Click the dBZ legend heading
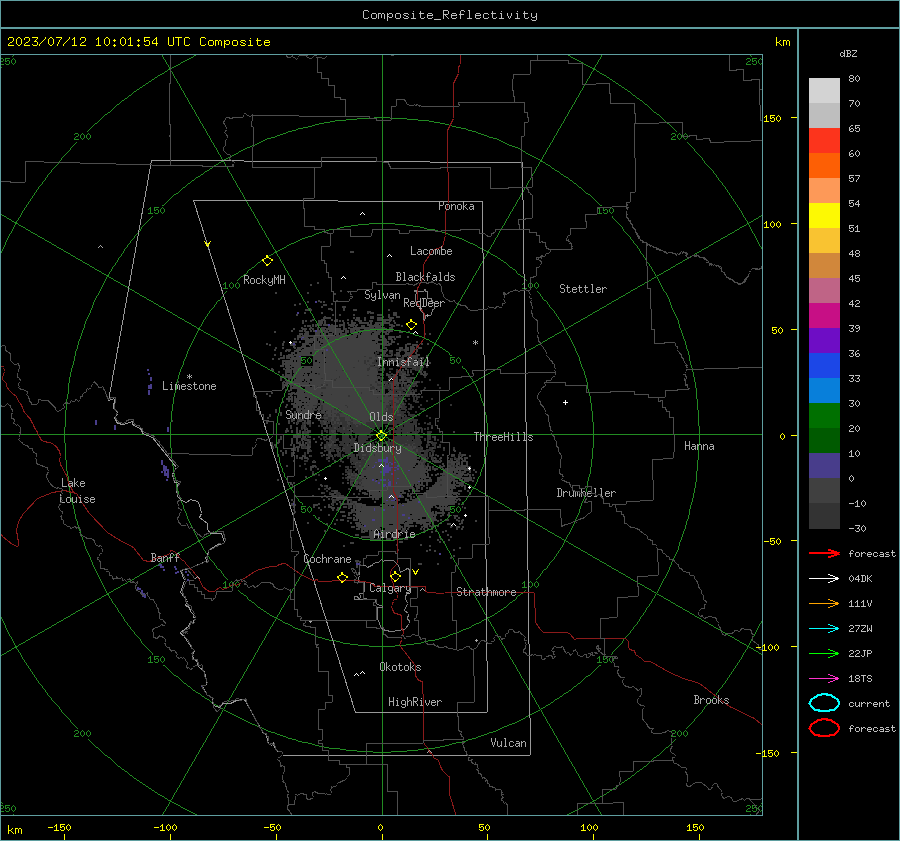Image resolution: width=900 pixels, height=841 pixels. pyautogui.click(x=848, y=53)
